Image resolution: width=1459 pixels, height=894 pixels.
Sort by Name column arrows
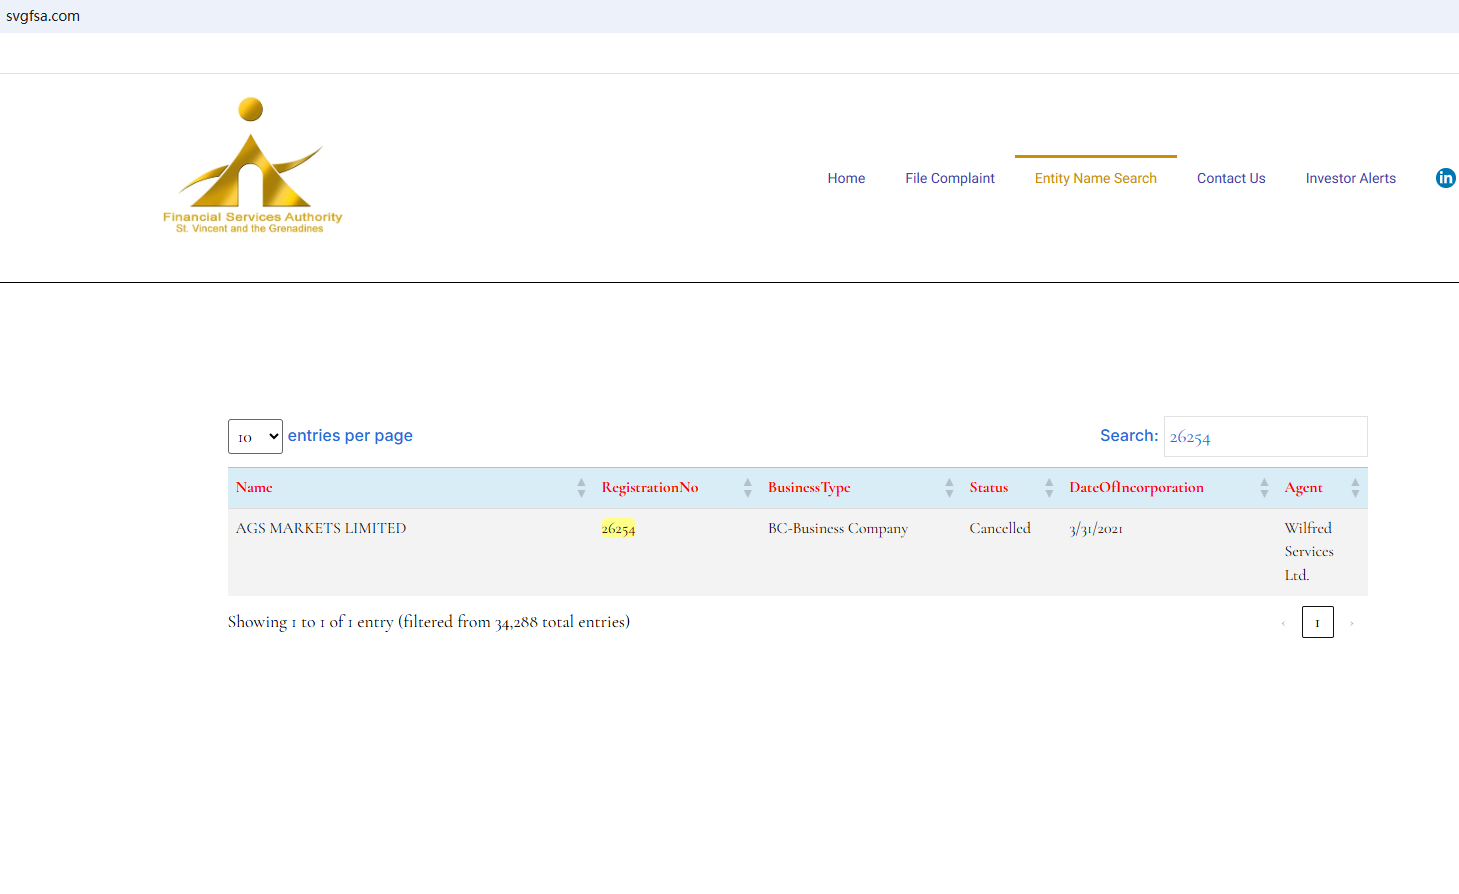coord(581,488)
